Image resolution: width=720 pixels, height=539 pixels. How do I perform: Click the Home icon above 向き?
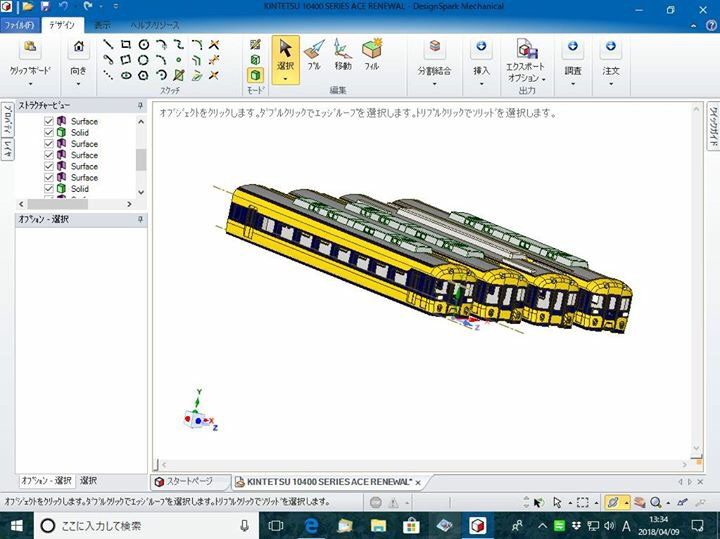tap(79, 46)
